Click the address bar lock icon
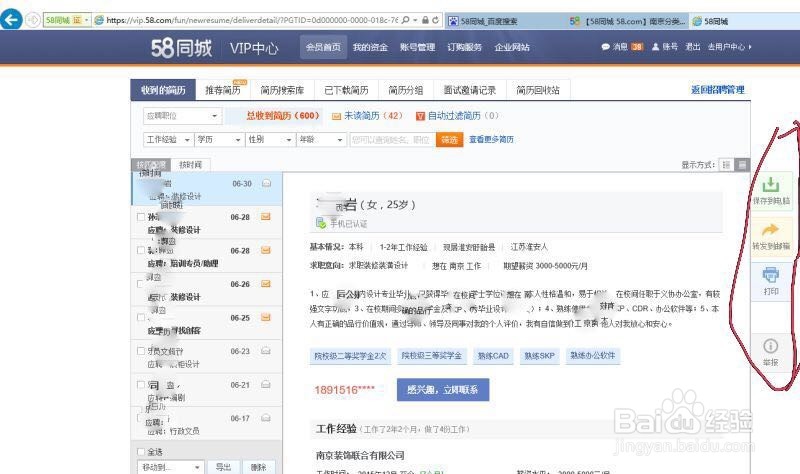Screen dimensions: 800x474 [425, 20]
